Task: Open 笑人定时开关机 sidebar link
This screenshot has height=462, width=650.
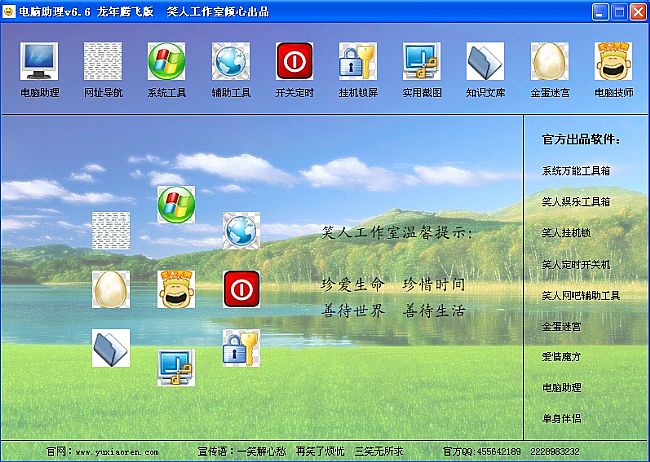Action: (576, 264)
